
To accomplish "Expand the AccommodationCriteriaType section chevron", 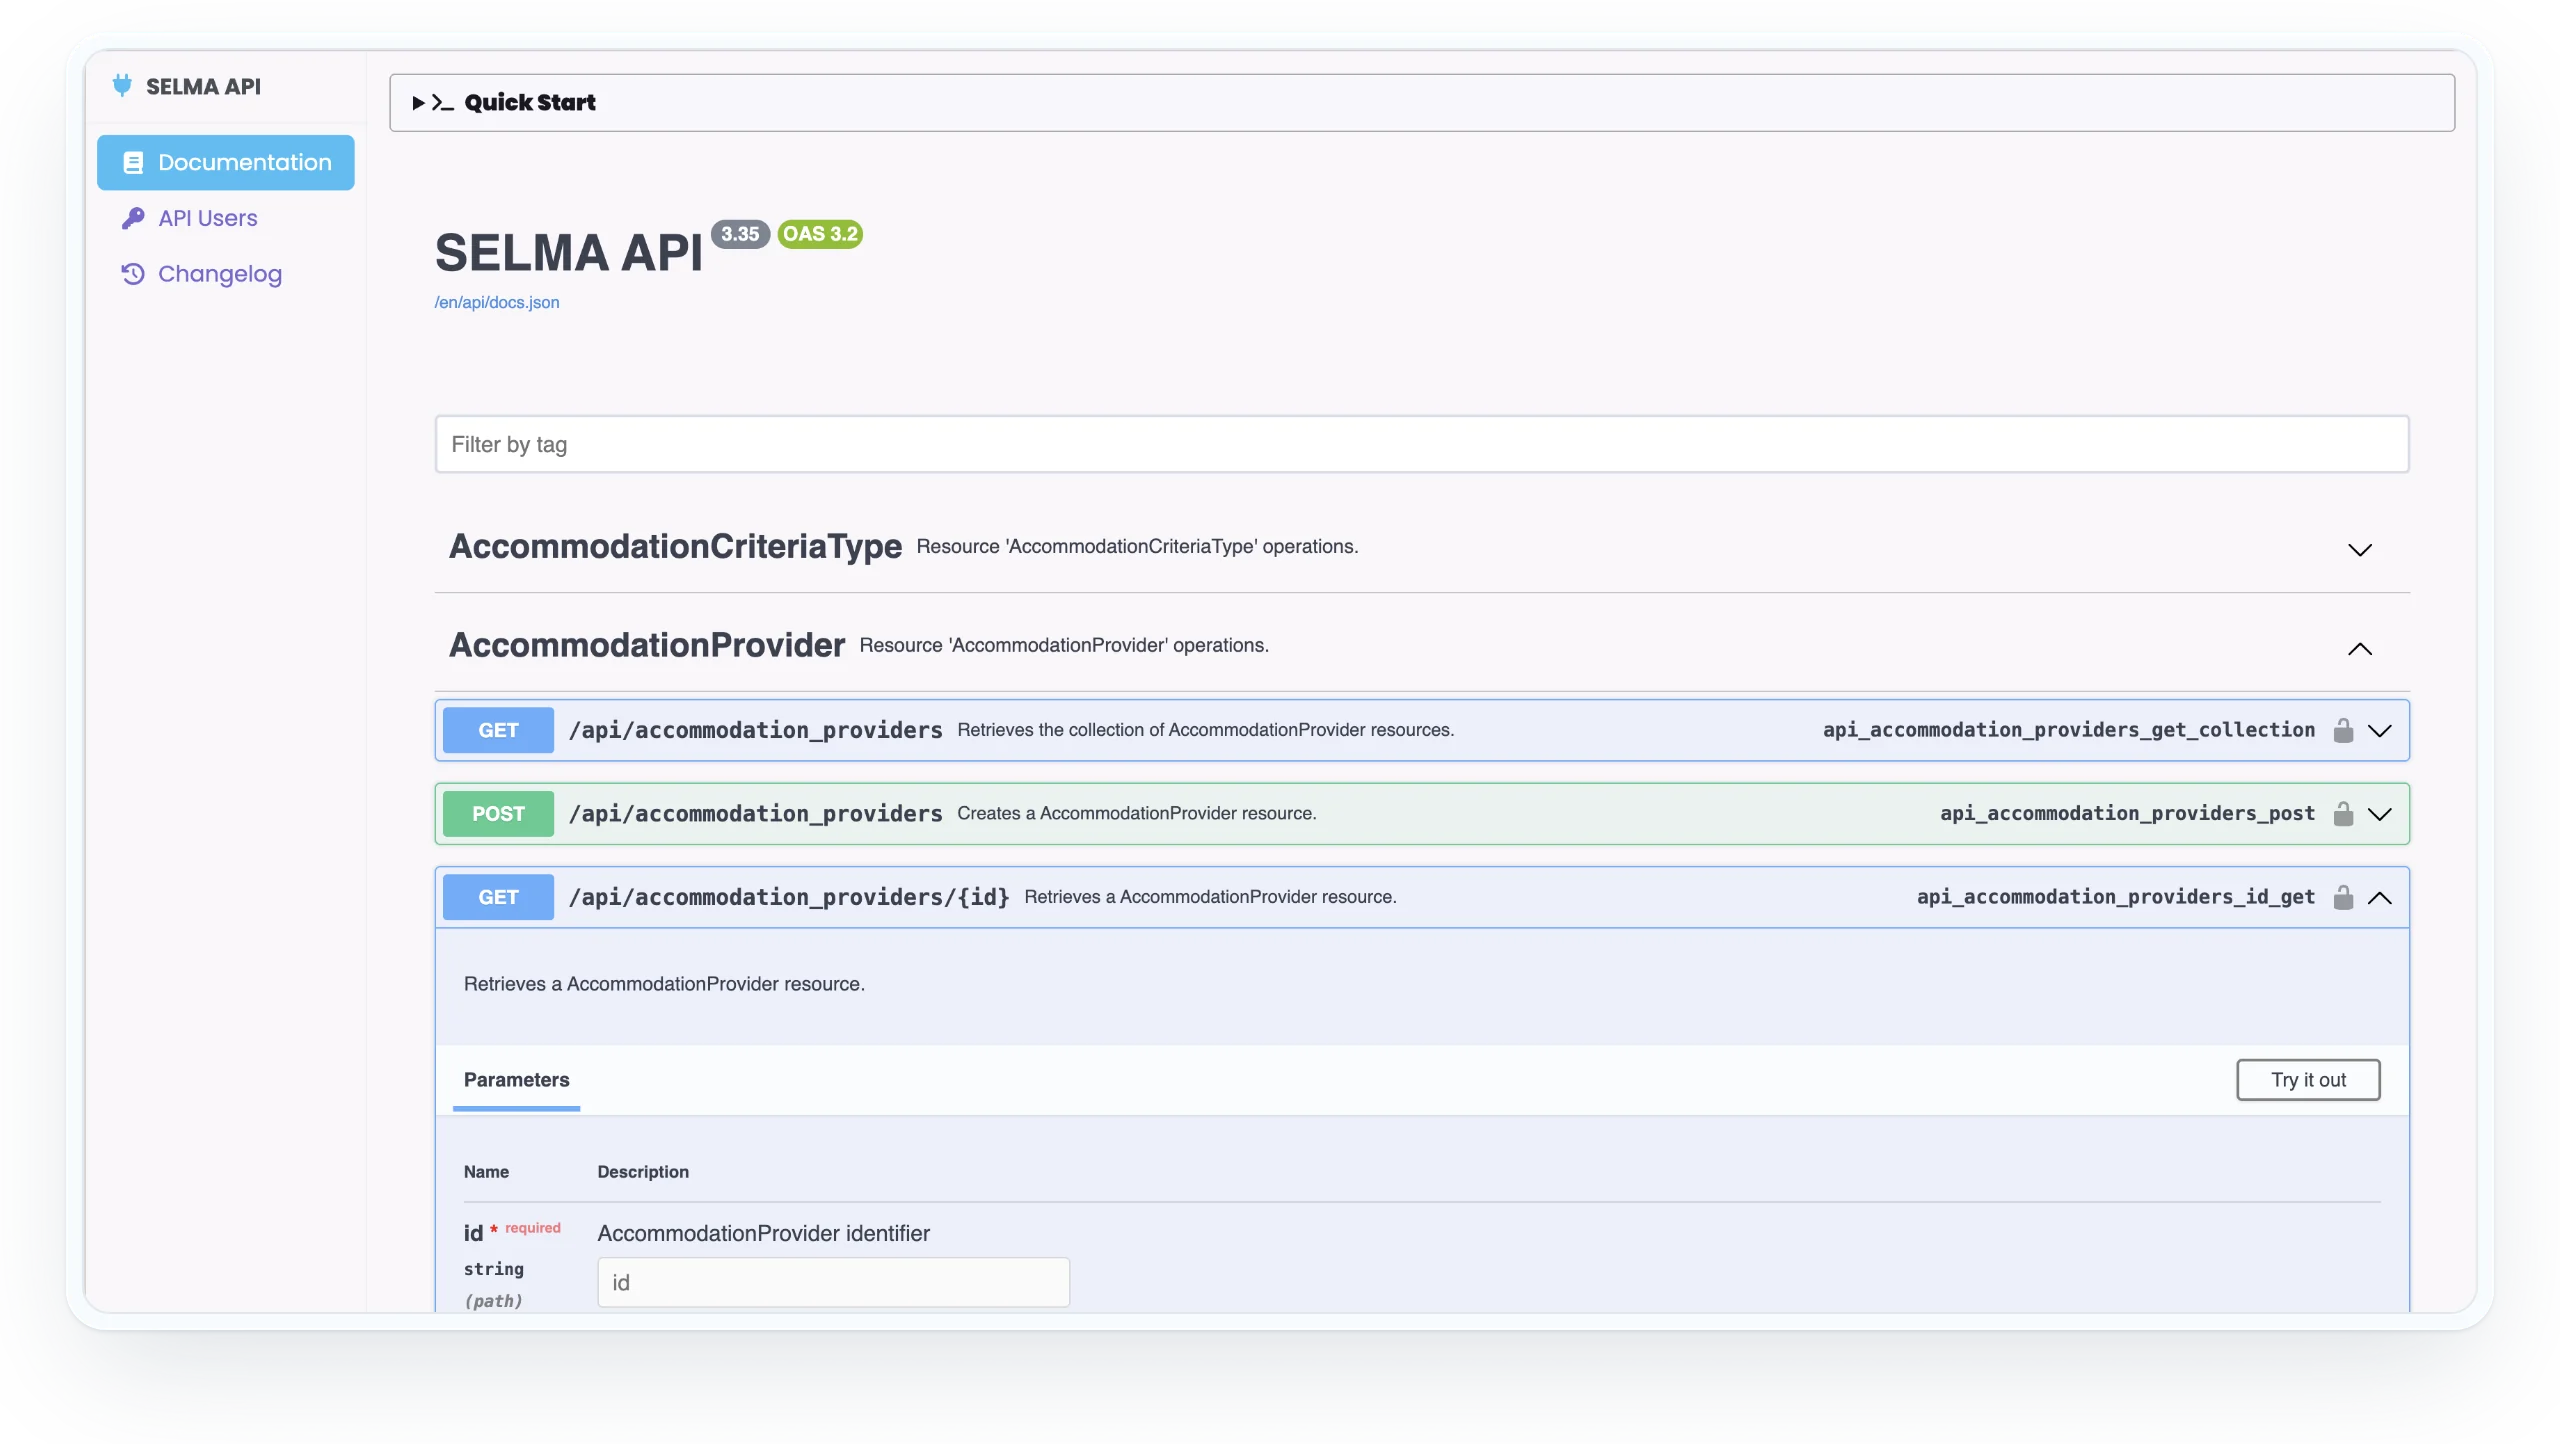I will [x=2360, y=550].
